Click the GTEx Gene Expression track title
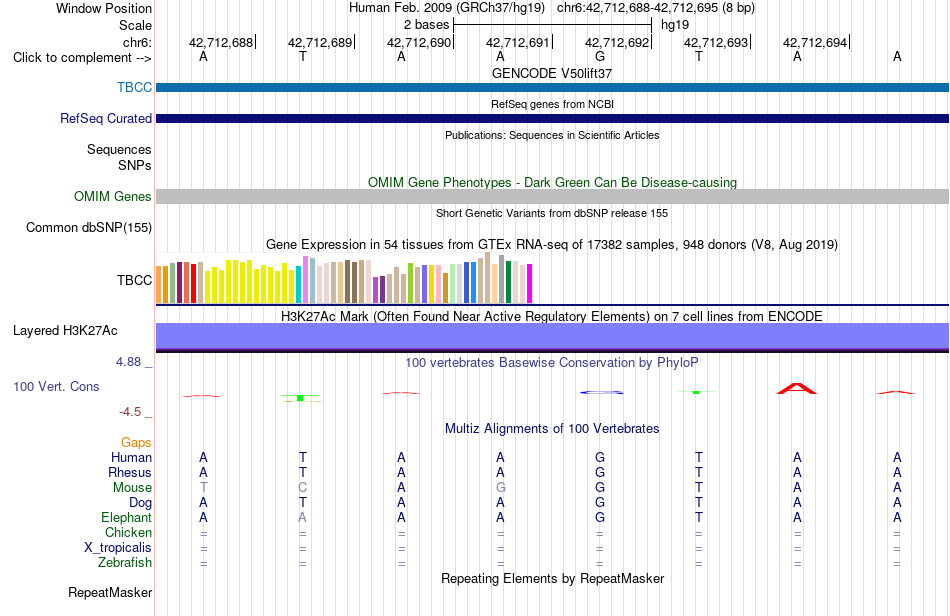Viewport: 950px width, 616px height. 552,245
